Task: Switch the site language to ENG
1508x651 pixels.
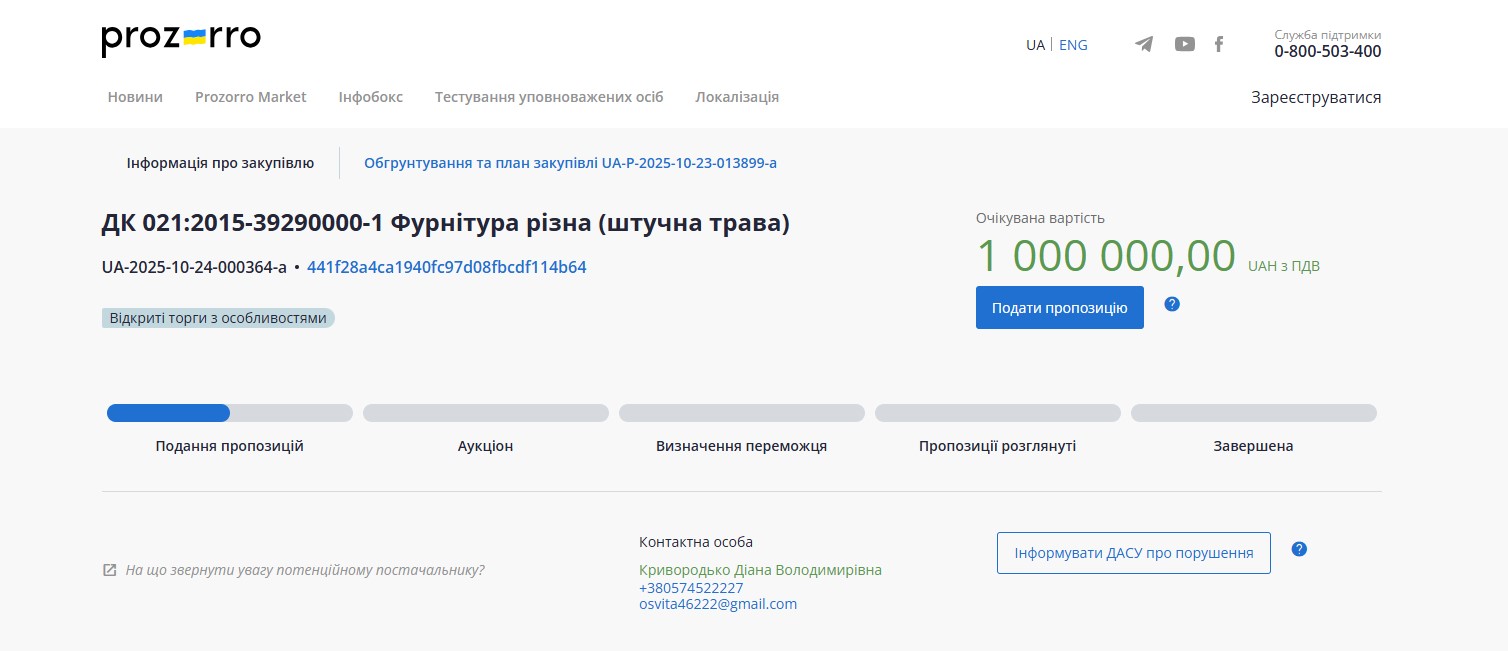Action: (1073, 44)
